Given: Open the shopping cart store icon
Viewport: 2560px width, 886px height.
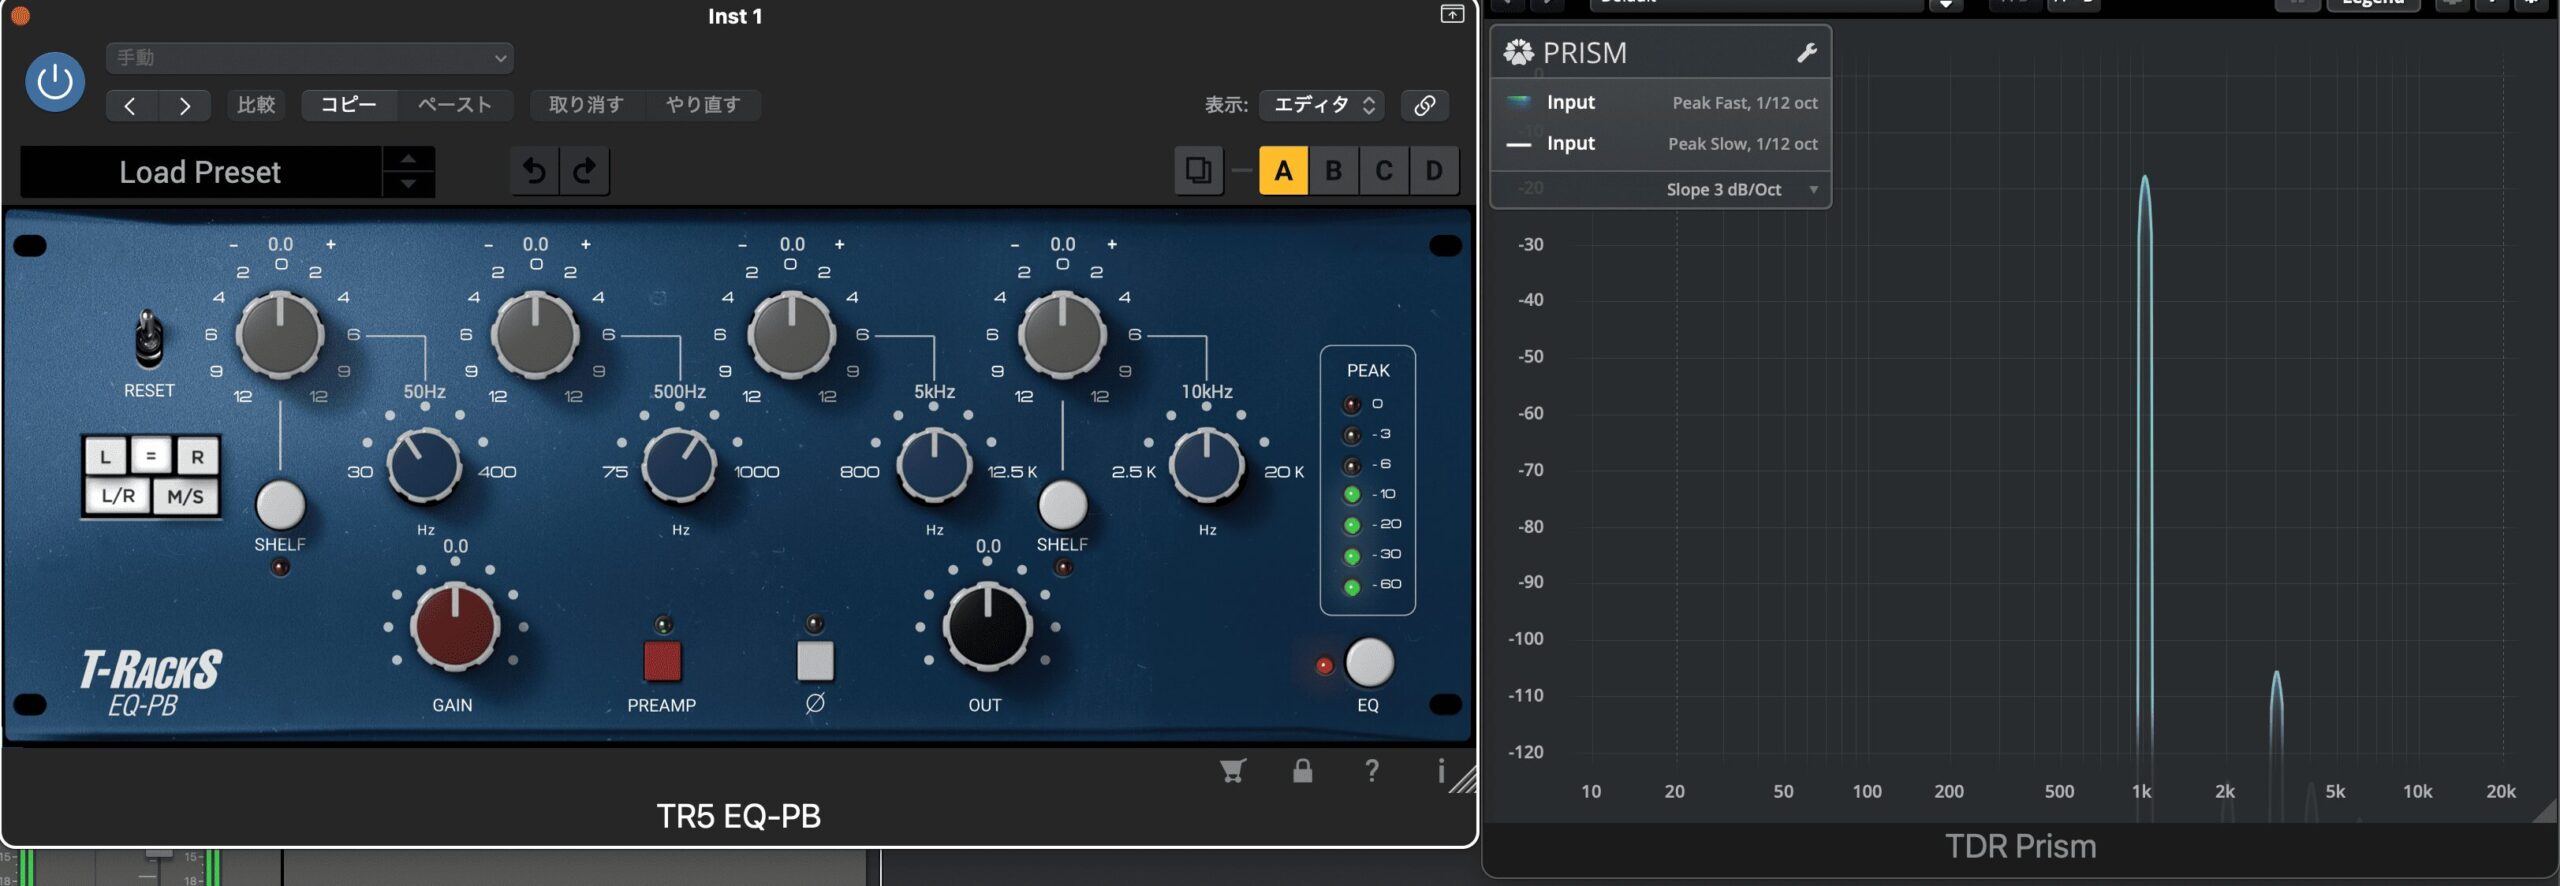Looking at the screenshot, I should click(x=1233, y=770).
